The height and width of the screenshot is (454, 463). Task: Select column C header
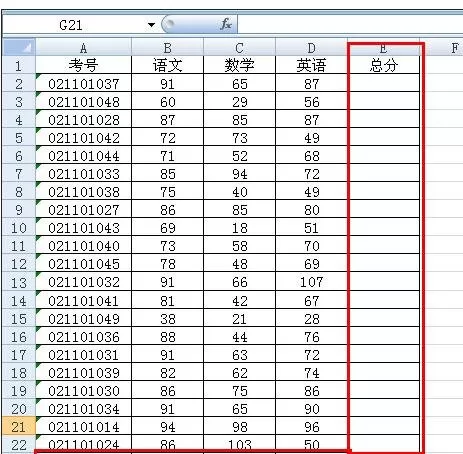tap(240, 47)
